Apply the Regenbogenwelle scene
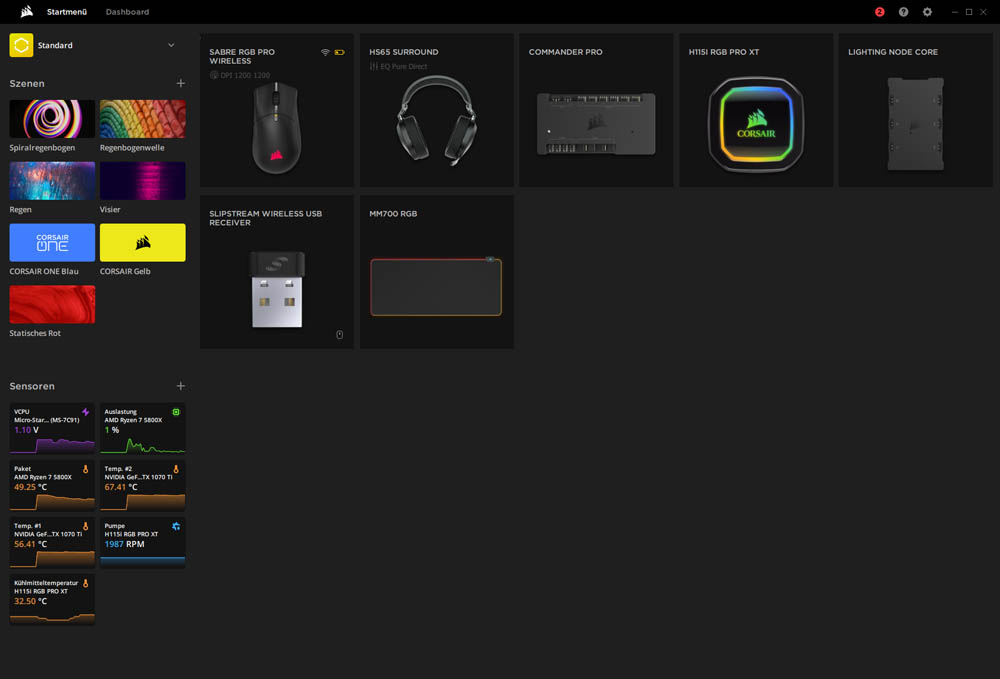1000x679 pixels. (x=143, y=119)
